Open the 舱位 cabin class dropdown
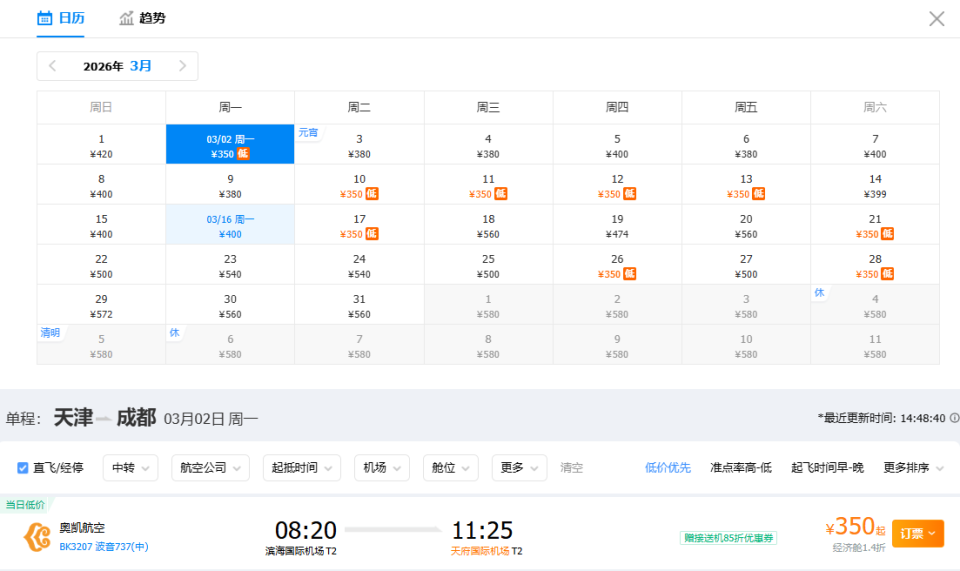The height and width of the screenshot is (571, 960). pos(451,468)
